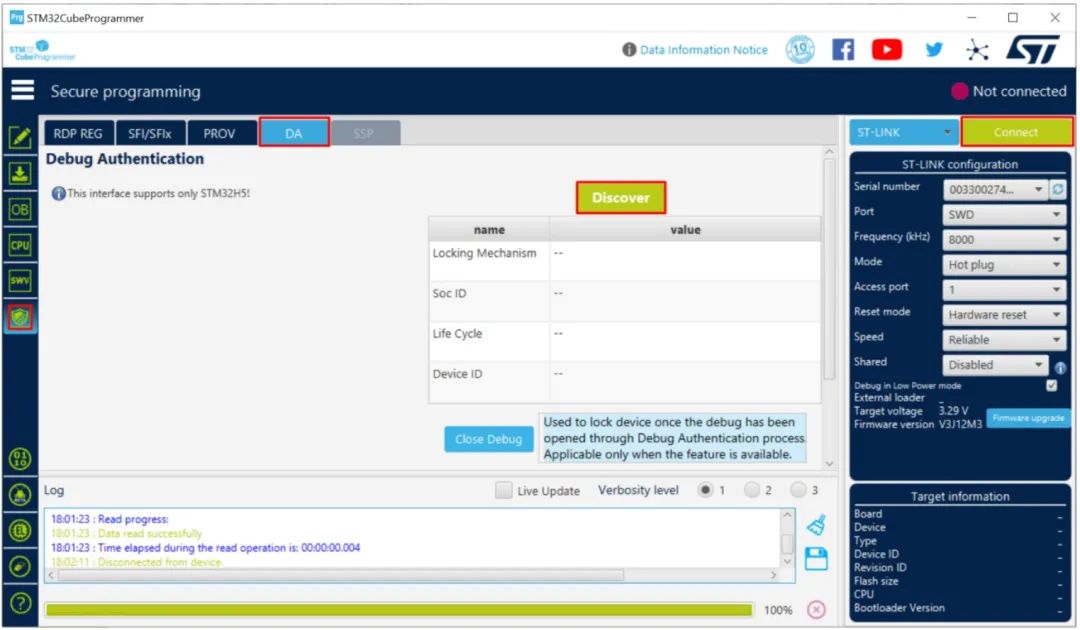Toggle the Live Update checkbox
This screenshot has height=630, width=1080.
503,490
